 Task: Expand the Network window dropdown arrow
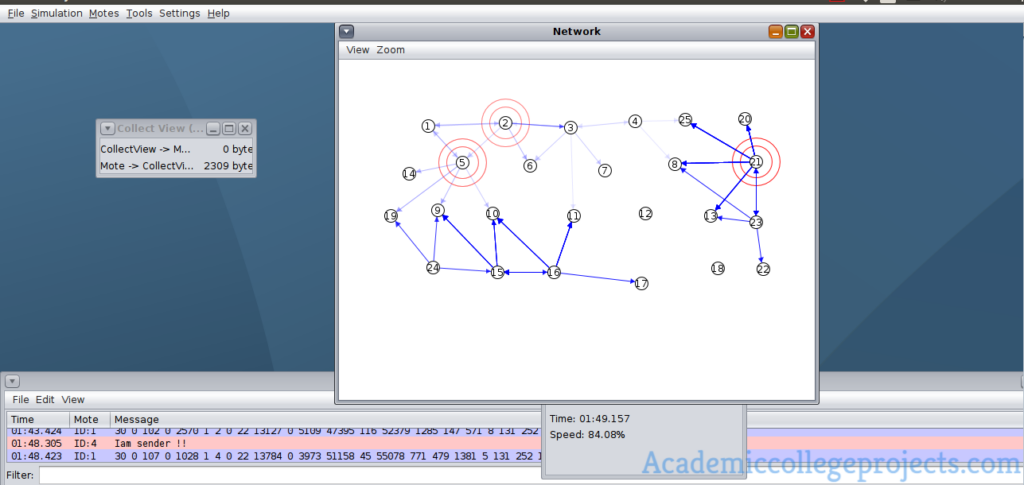point(346,31)
